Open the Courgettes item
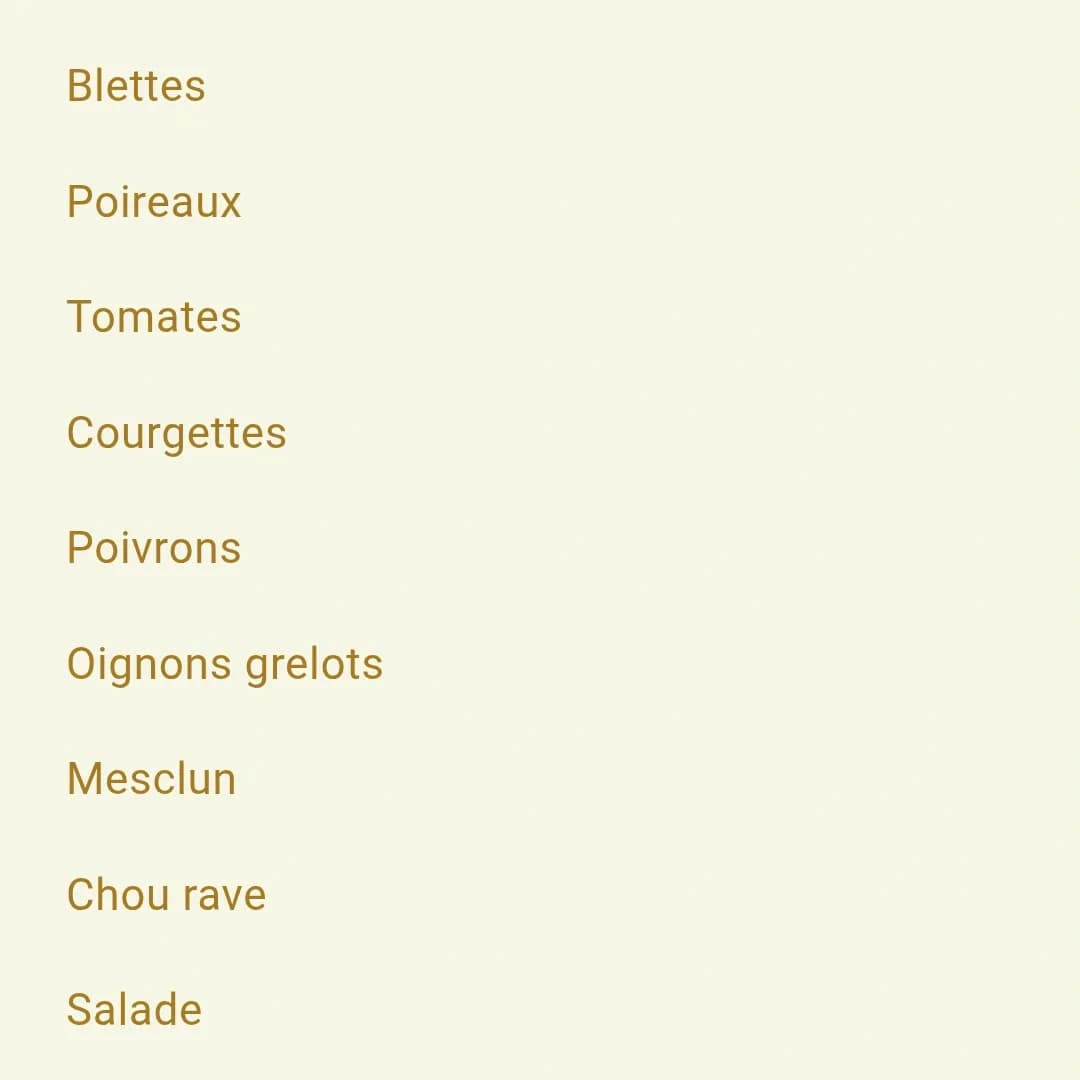This screenshot has width=1080, height=1080. (x=176, y=433)
